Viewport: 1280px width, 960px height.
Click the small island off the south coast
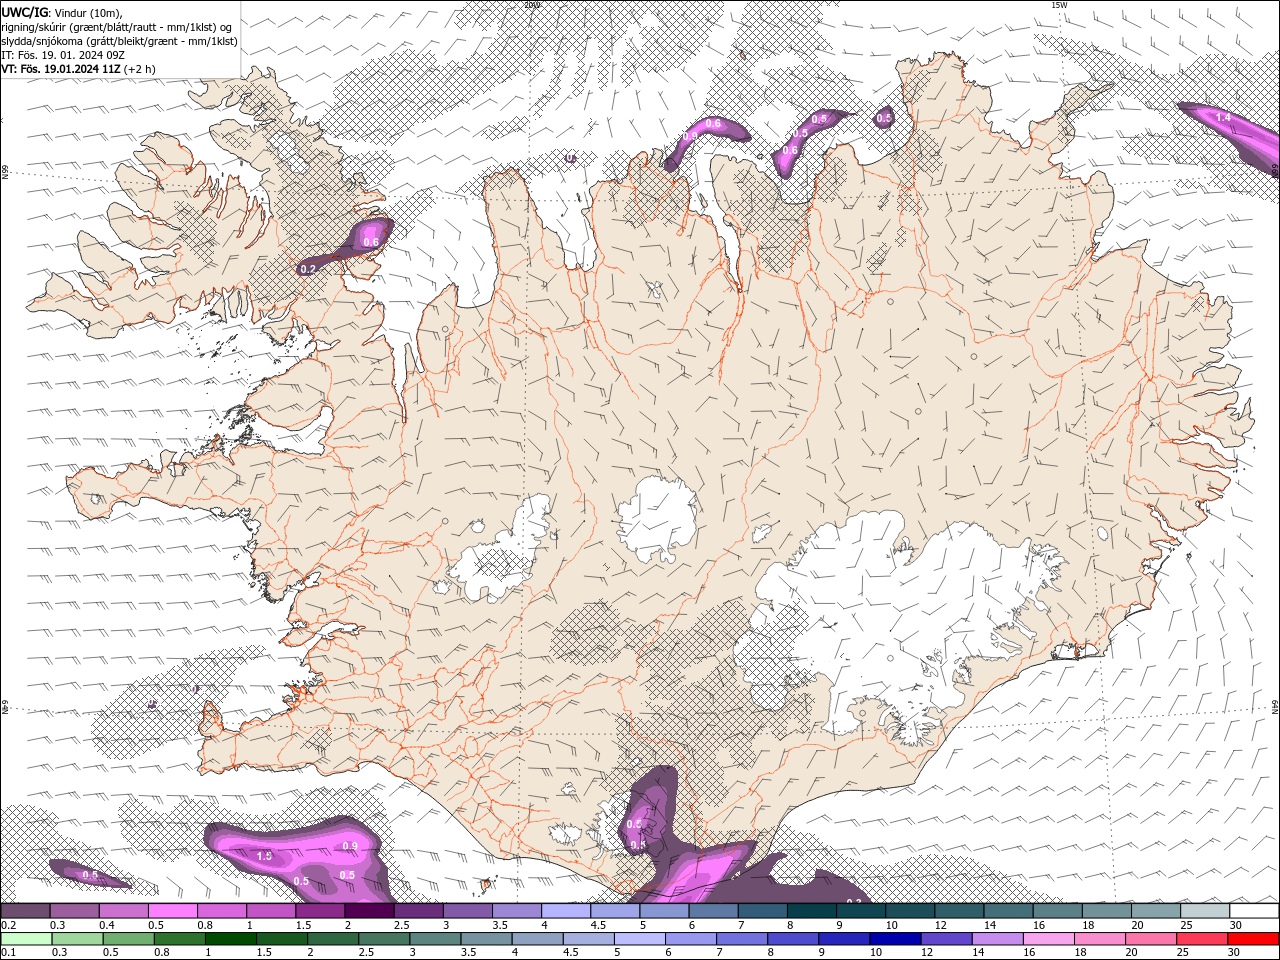click(x=486, y=883)
